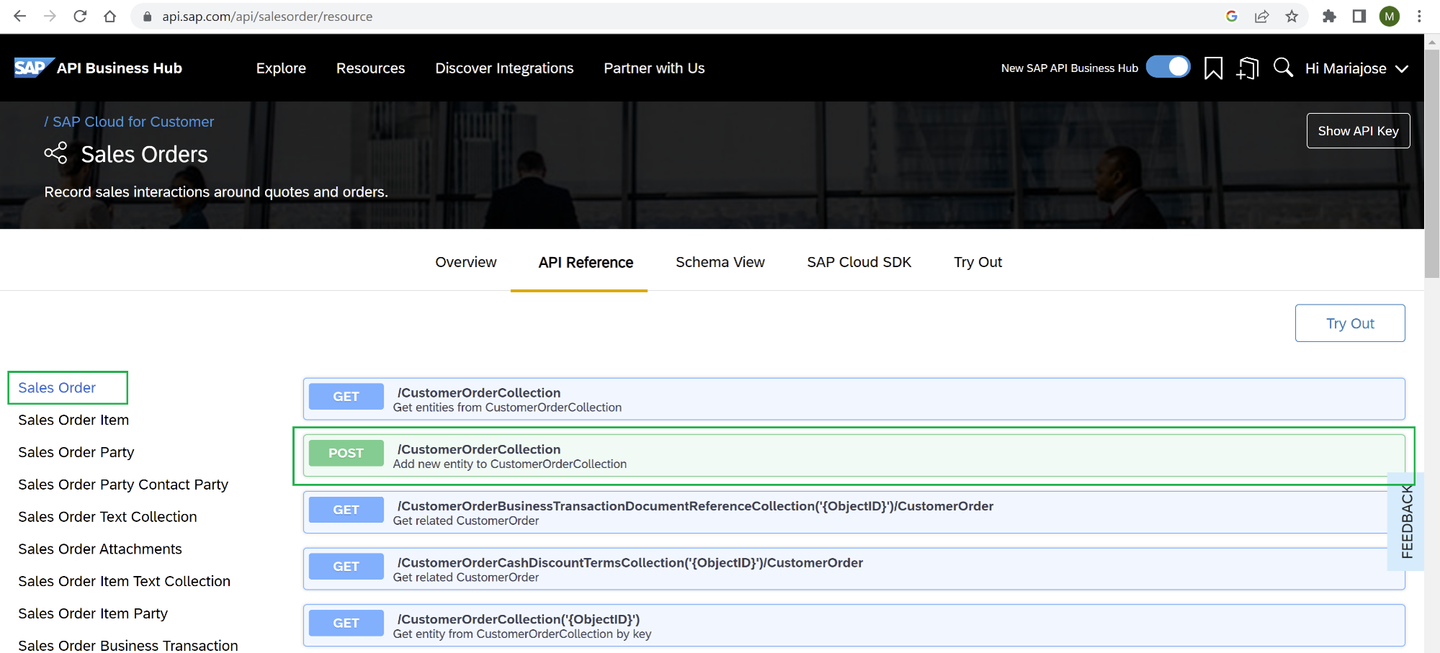Expand GET /CustomerOrderCollection operation

tap(854, 399)
